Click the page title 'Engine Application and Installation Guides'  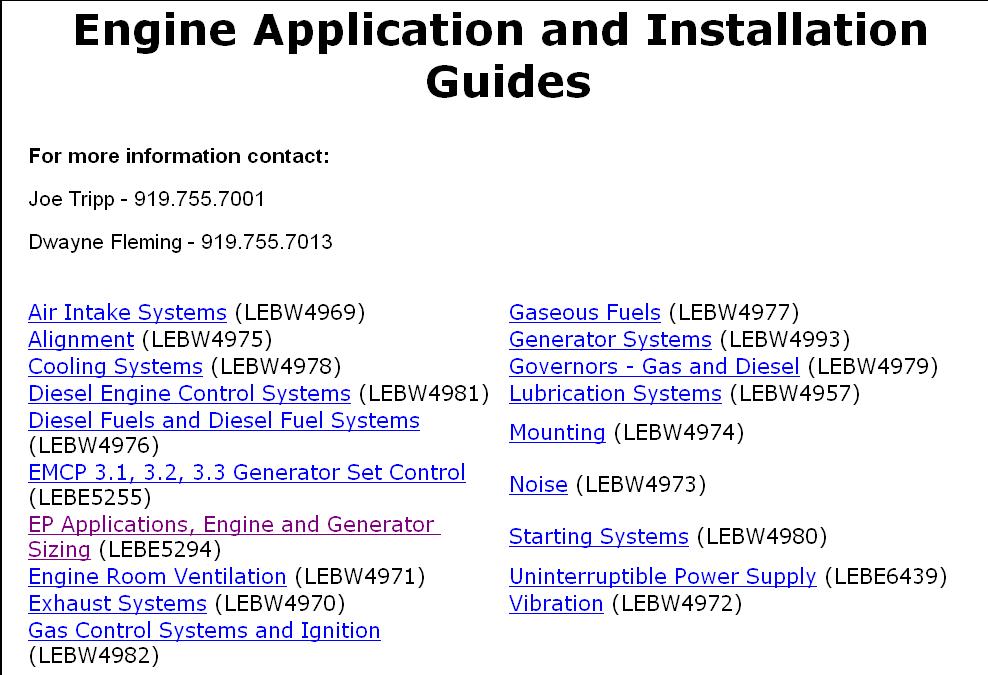pyautogui.click(x=501, y=55)
